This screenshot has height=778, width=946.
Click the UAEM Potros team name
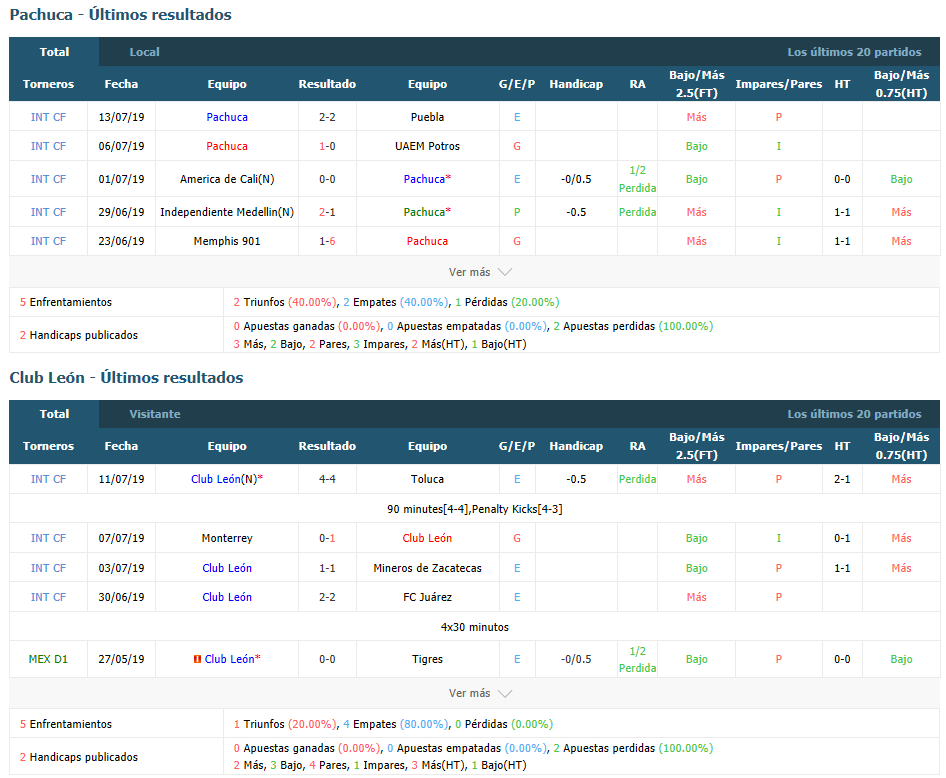(427, 146)
